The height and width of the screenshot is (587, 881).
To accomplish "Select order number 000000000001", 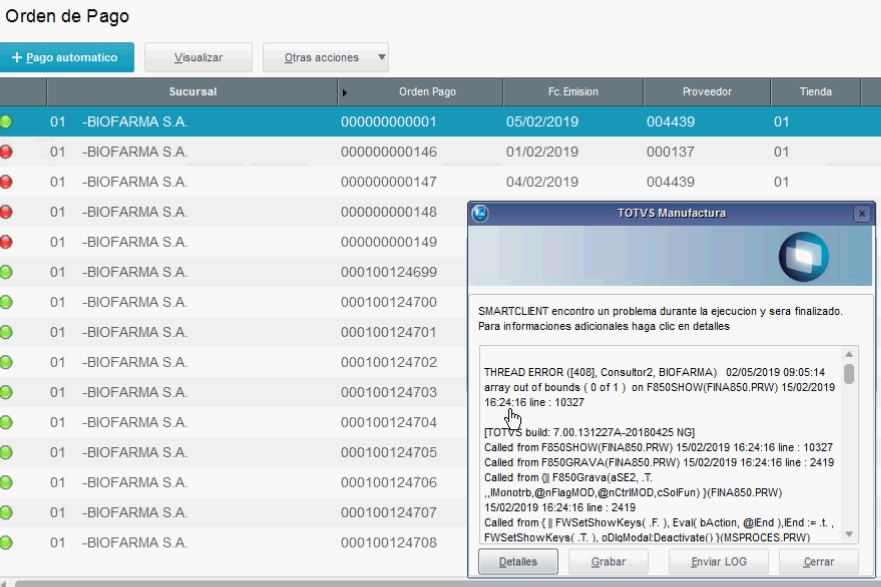I will click(x=388, y=122).
